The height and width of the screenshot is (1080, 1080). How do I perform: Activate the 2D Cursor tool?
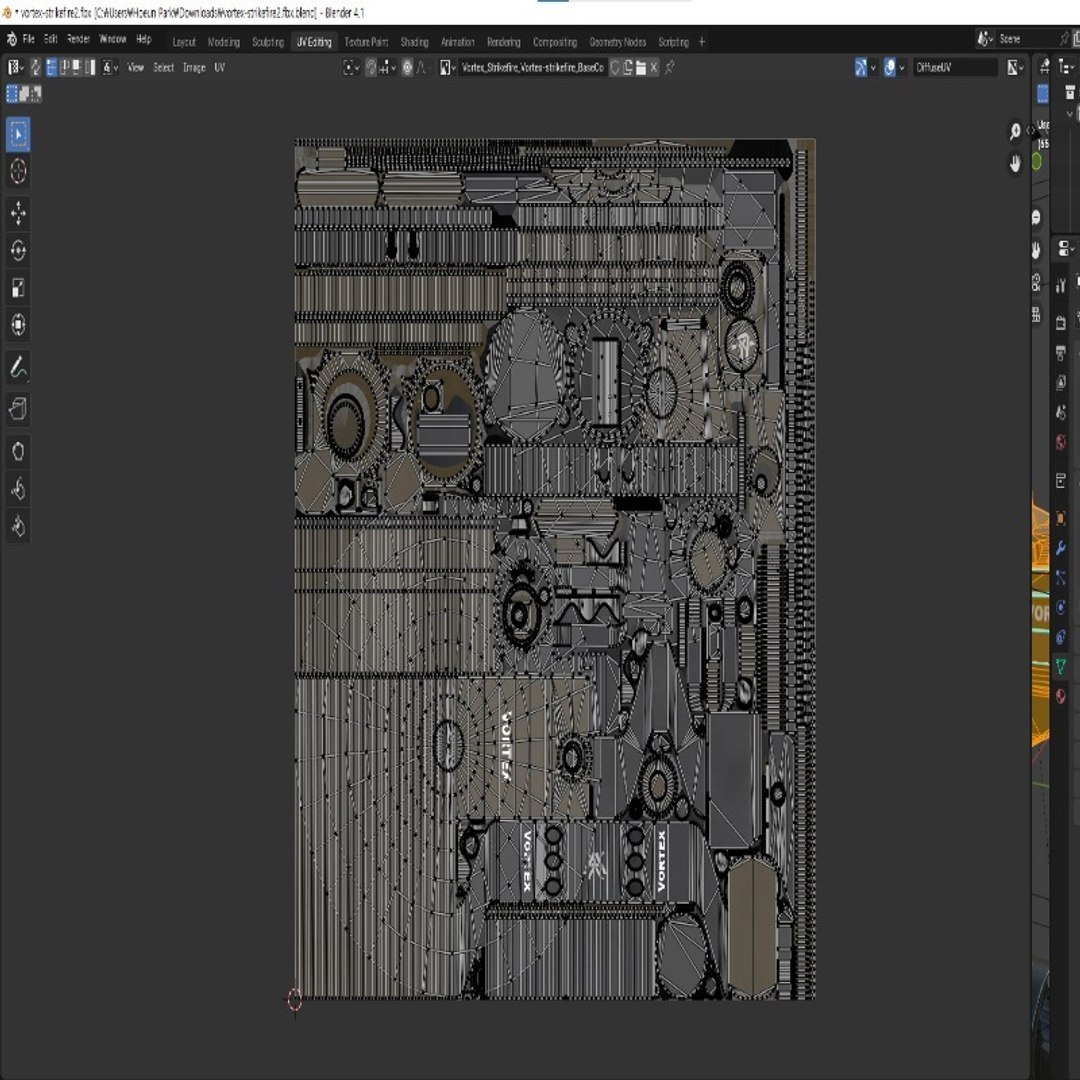[x=18, y=171]
